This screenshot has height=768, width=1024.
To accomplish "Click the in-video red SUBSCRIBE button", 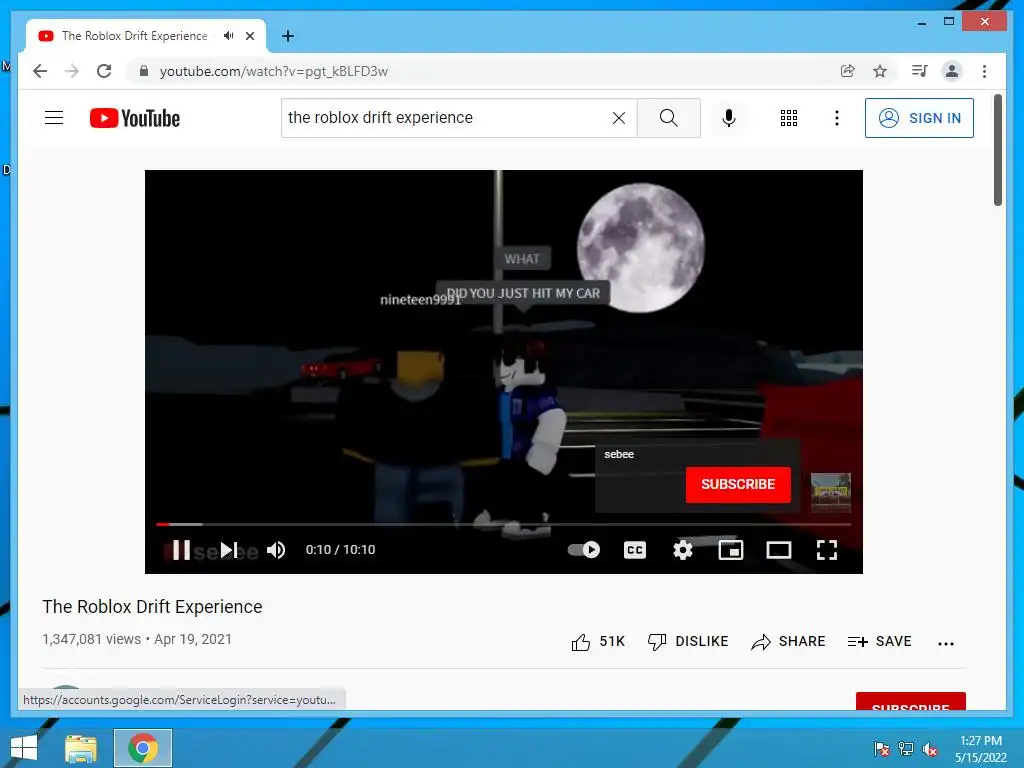I will (x=738, y=485).
